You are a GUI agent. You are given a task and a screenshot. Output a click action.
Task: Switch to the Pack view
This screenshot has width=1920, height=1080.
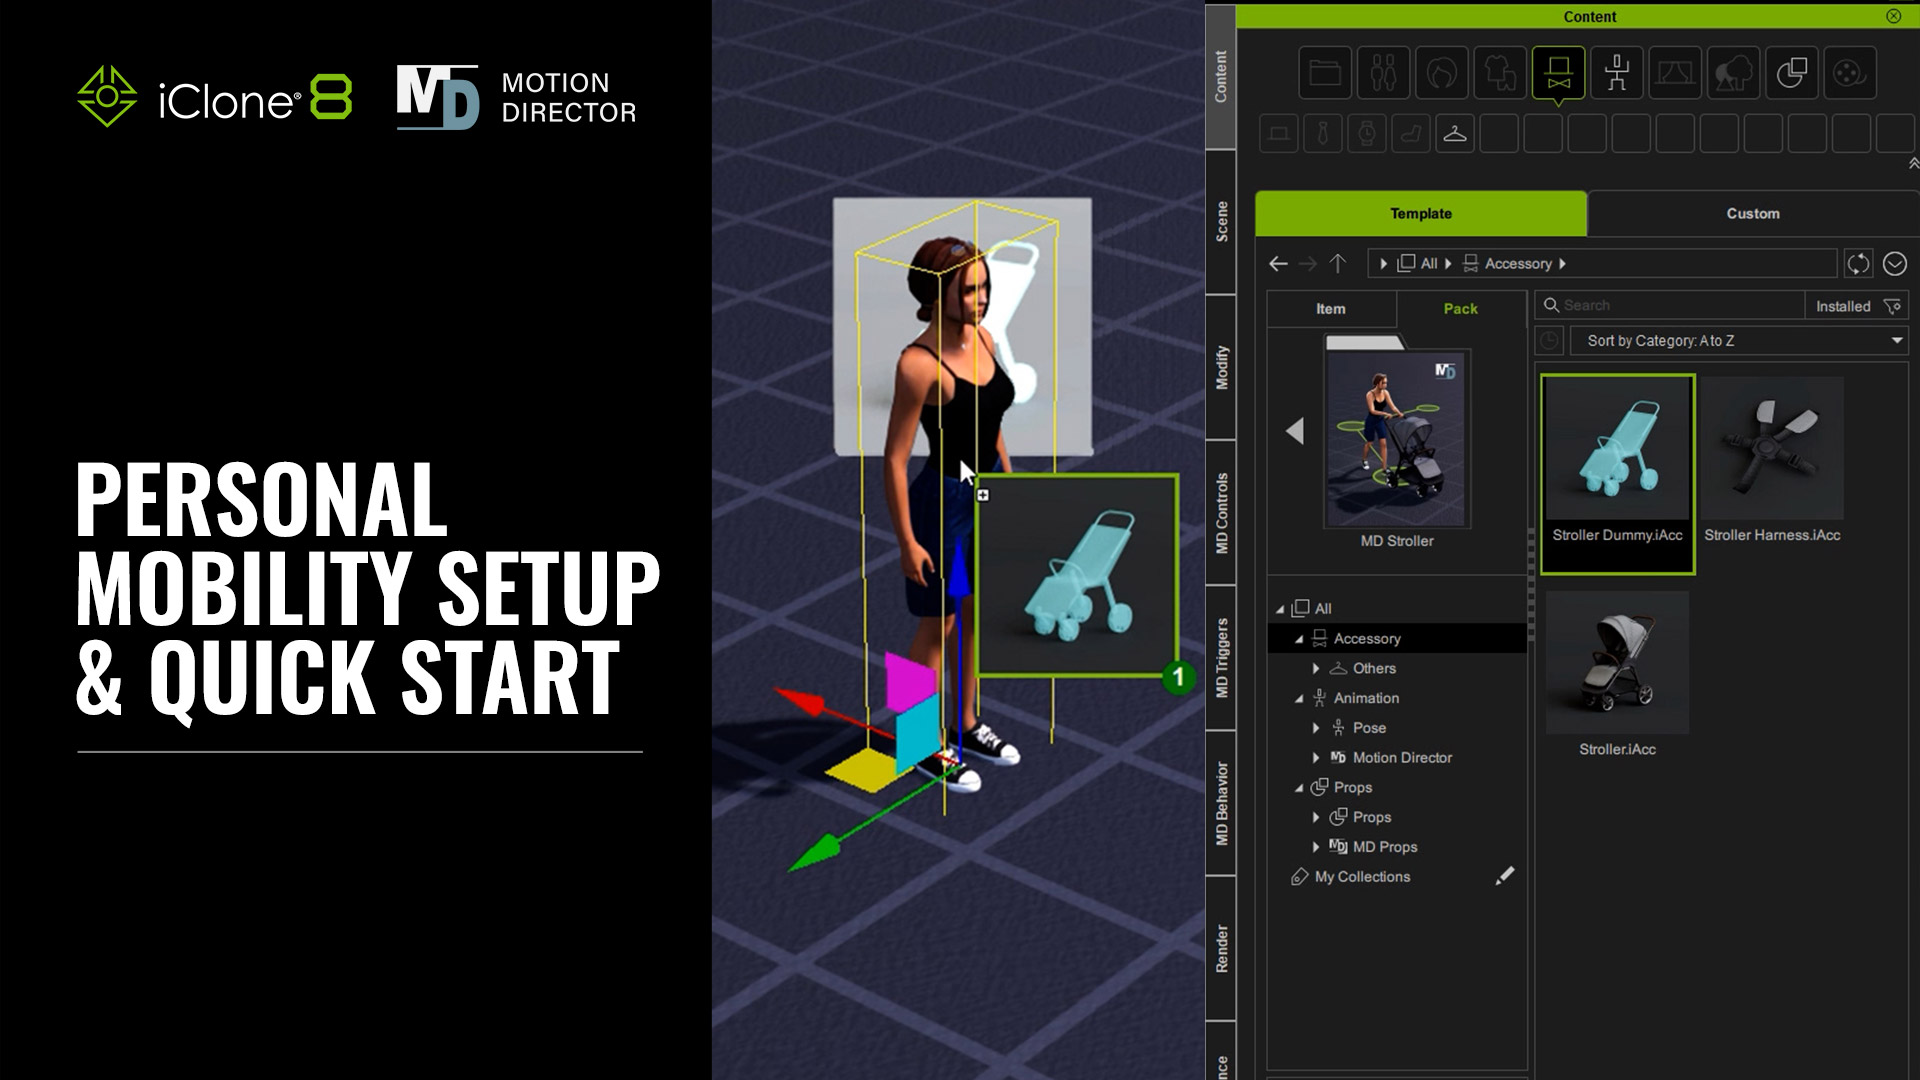[1460, 309]
